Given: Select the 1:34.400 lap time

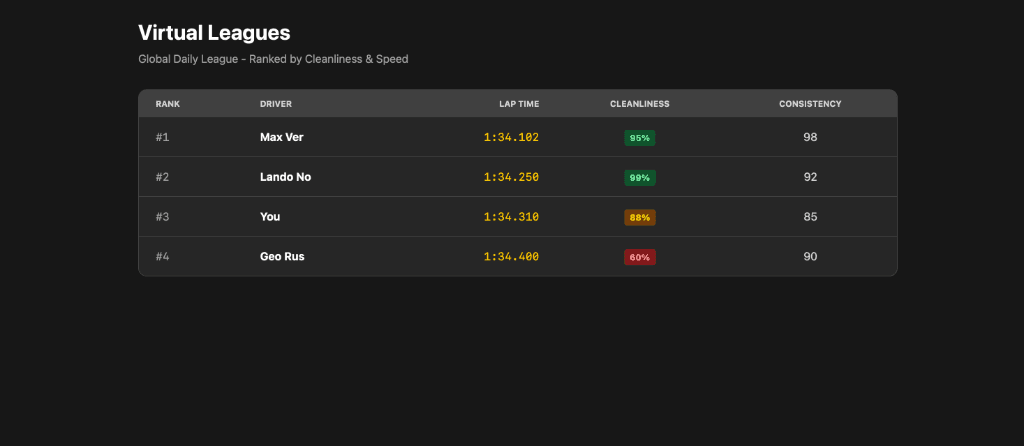Looking at the screenshot, I should [x=511, y=257].
